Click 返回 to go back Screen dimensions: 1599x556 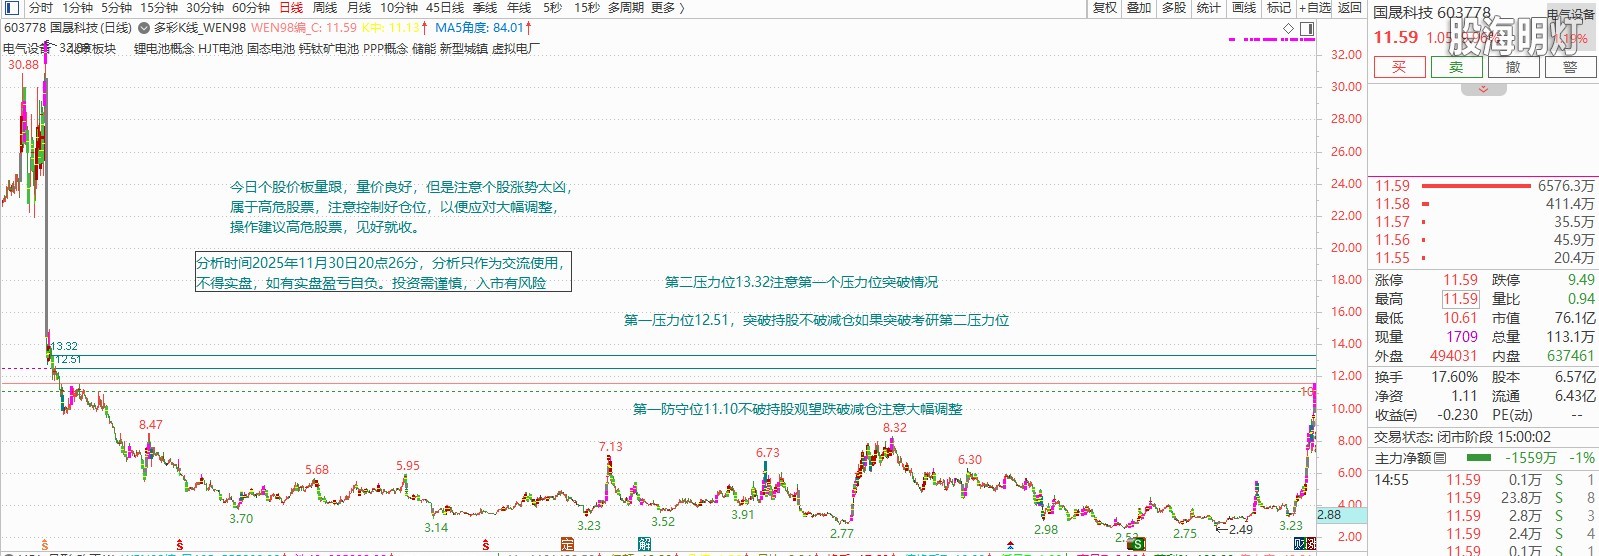pos(1350,8)
